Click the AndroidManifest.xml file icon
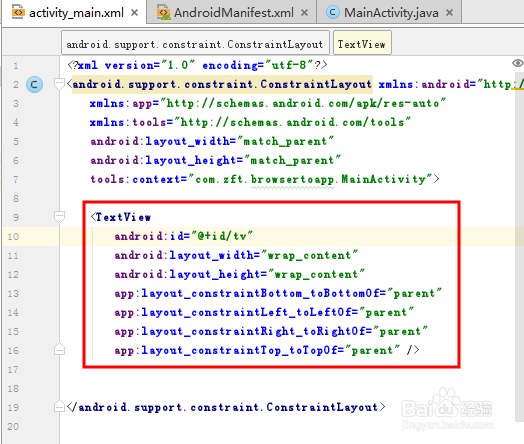Image resolution: width=524 pixels, height=444 pixels. point(163,12)
